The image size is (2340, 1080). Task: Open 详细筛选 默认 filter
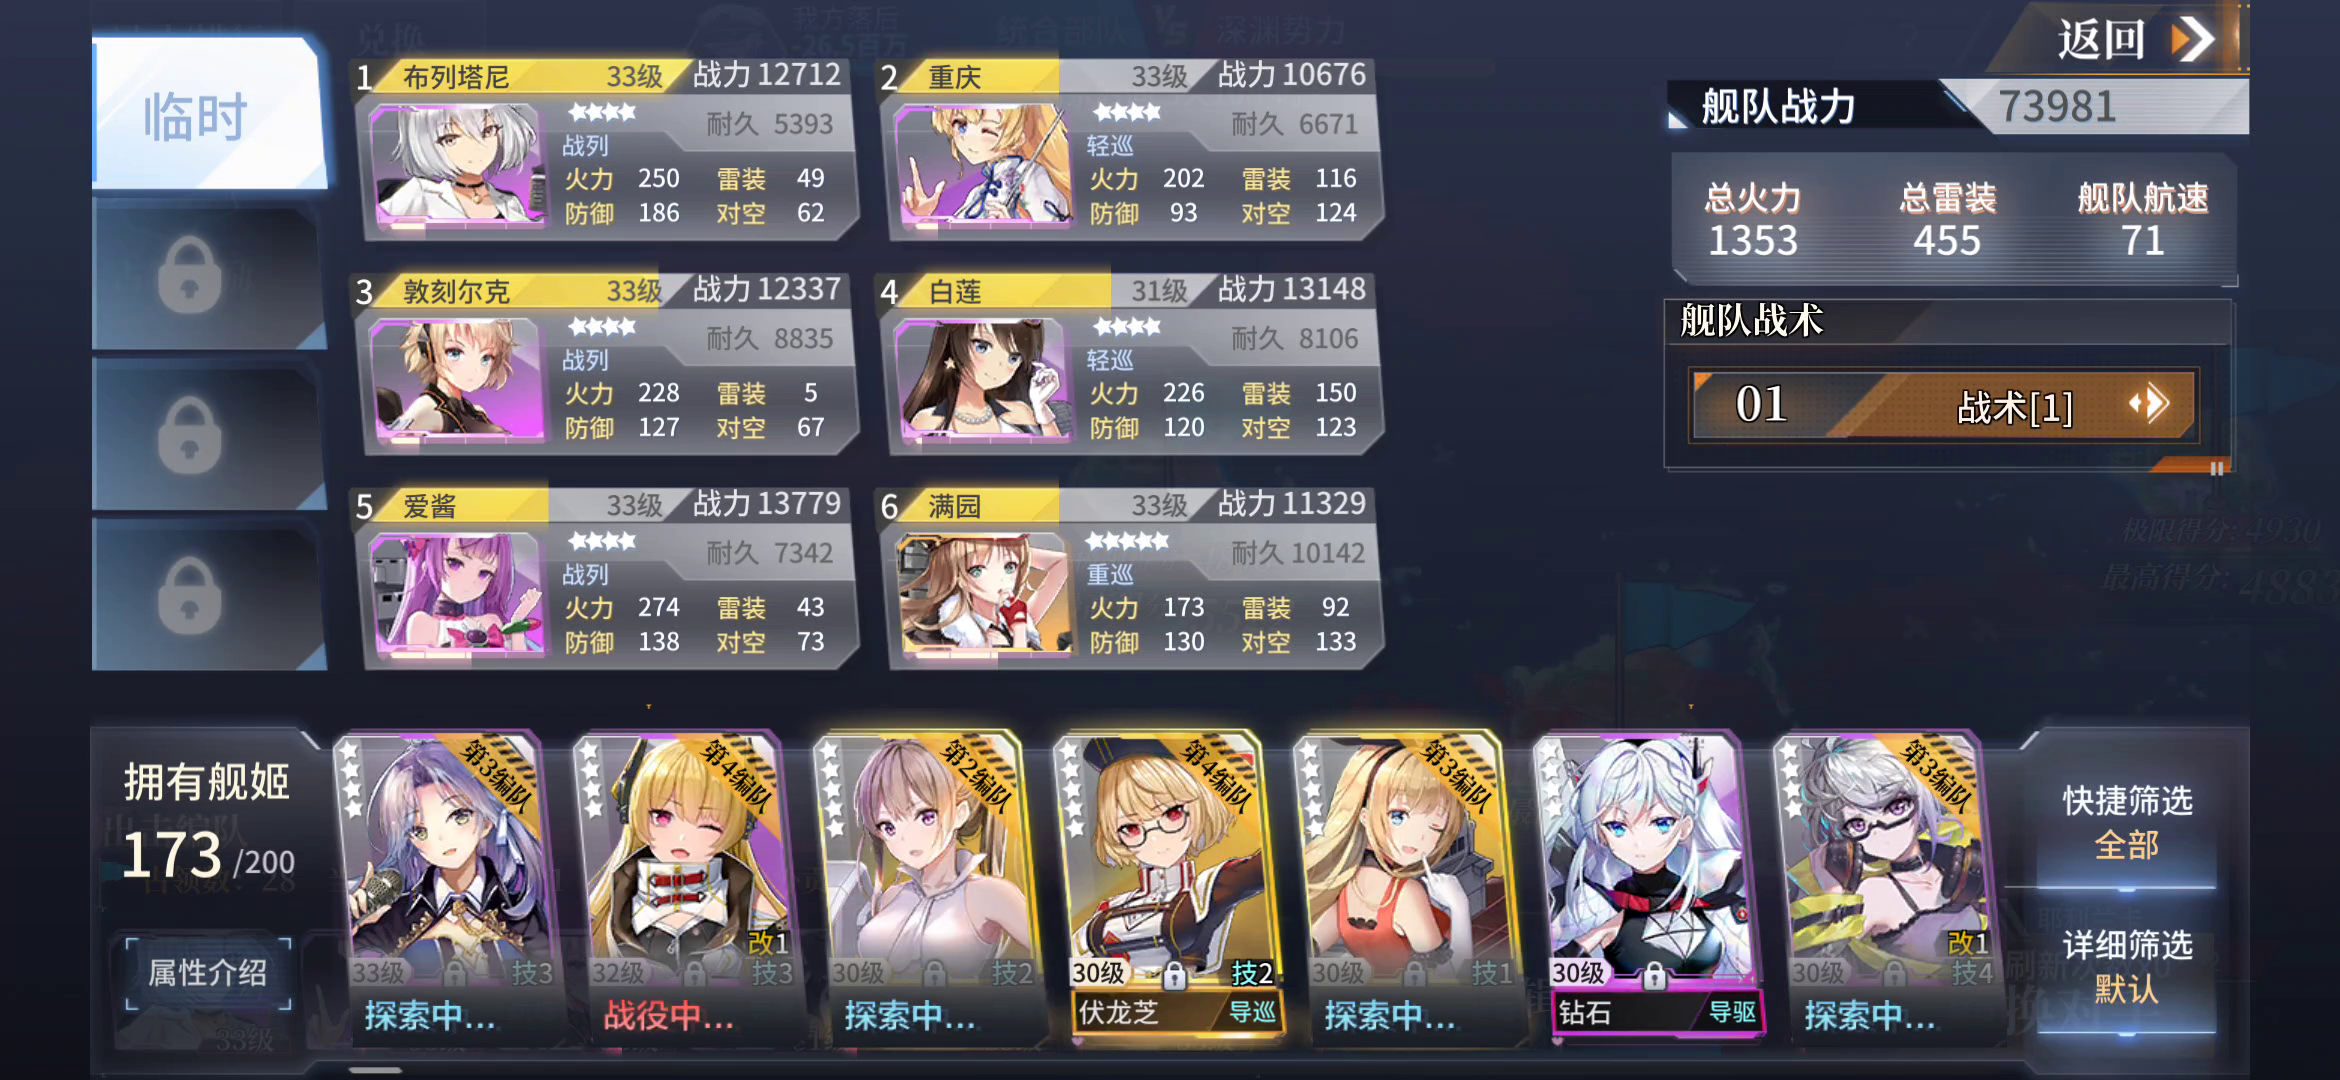click(2127, 966)
